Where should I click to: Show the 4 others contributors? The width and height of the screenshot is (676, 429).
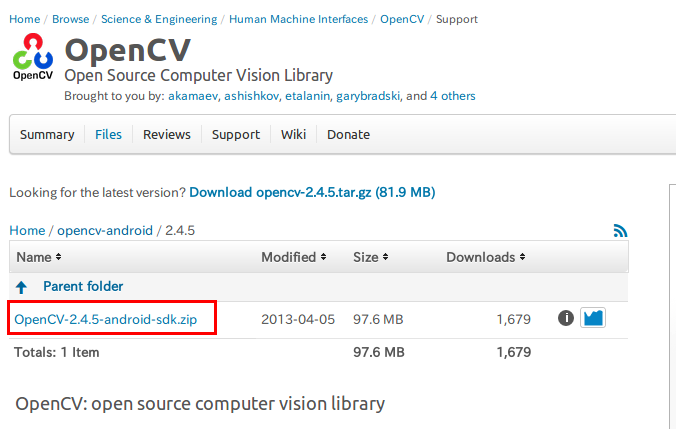pyautogui.click(x=453, y=96)
